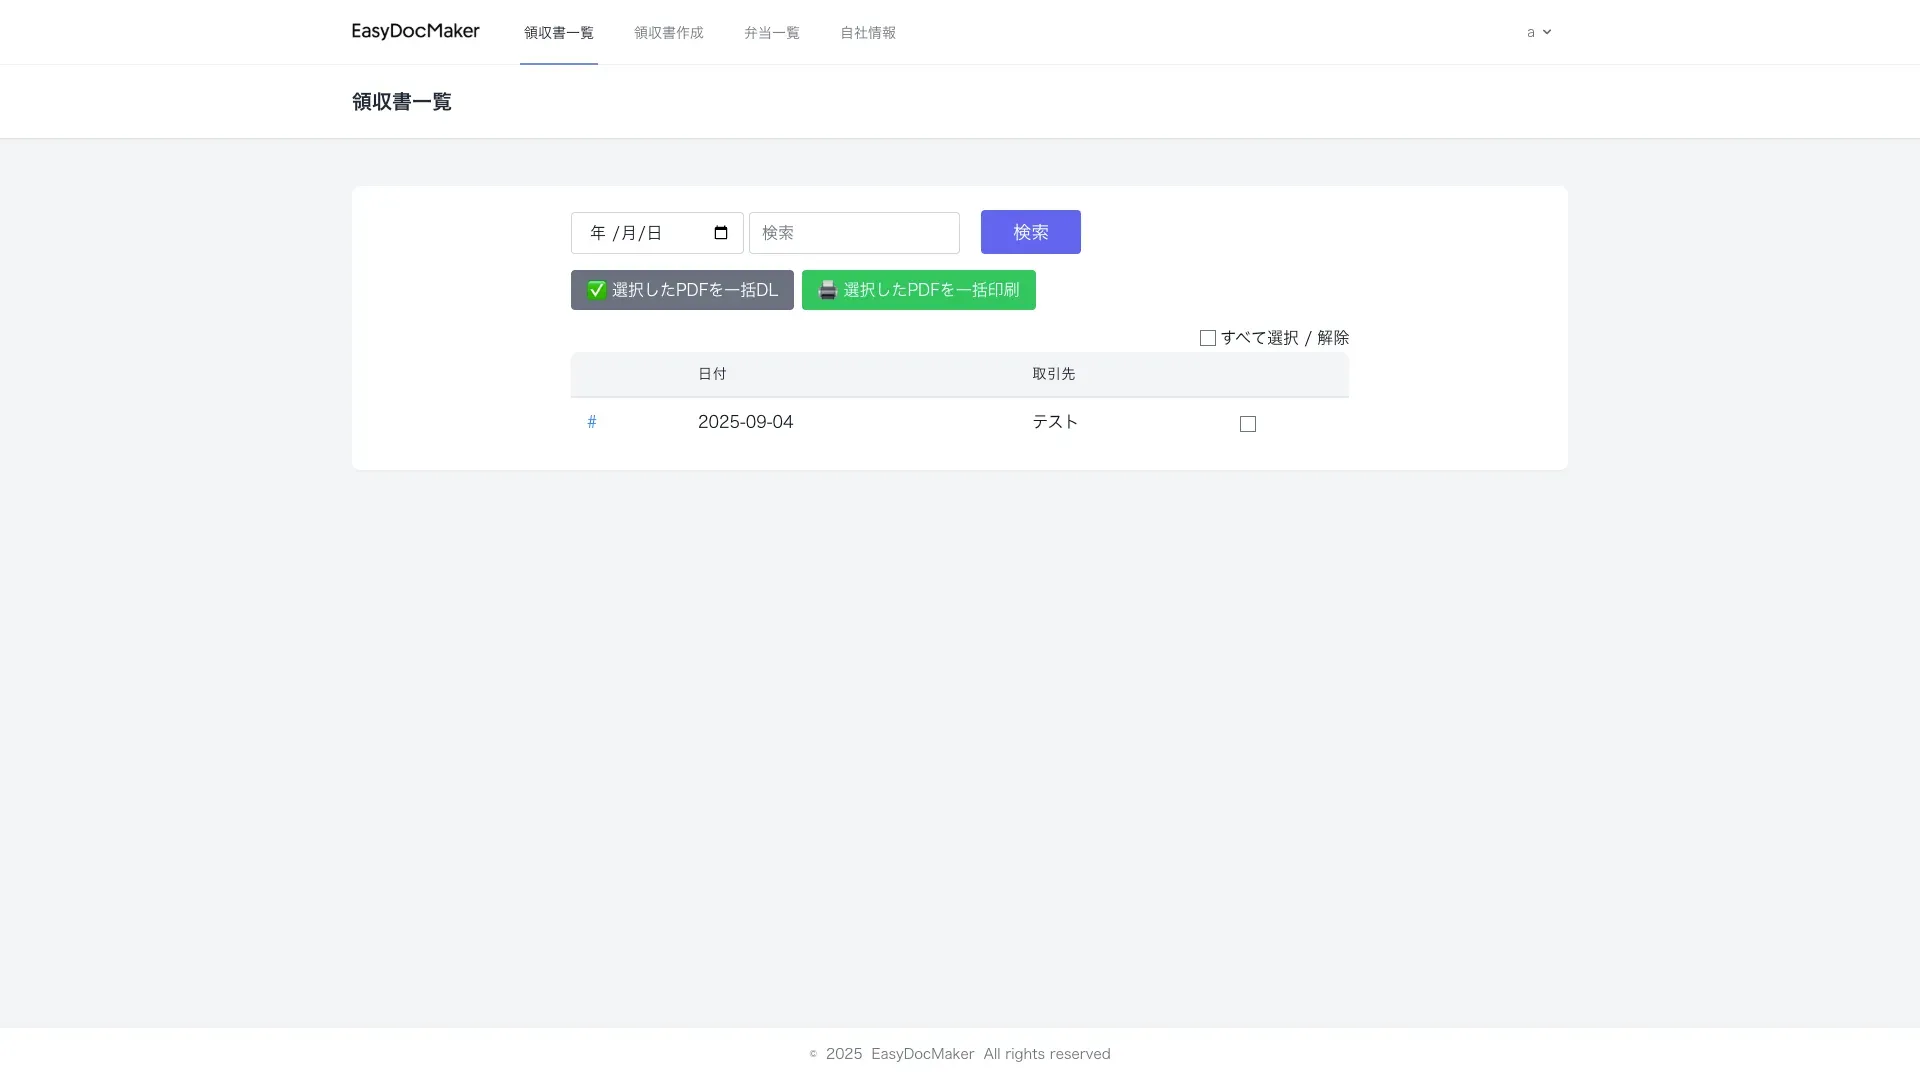Click the EasyDocMaker logo
The image size is (1920, 1080).
(x=415, y=32)
